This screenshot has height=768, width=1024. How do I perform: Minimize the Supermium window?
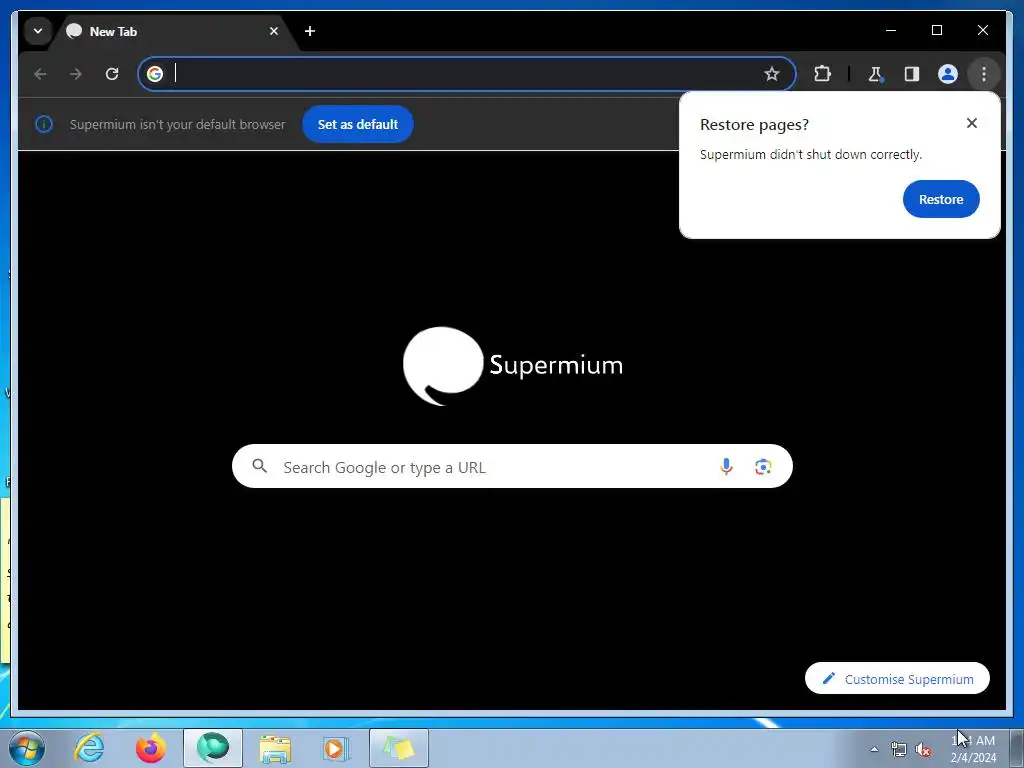pos(891,30)
